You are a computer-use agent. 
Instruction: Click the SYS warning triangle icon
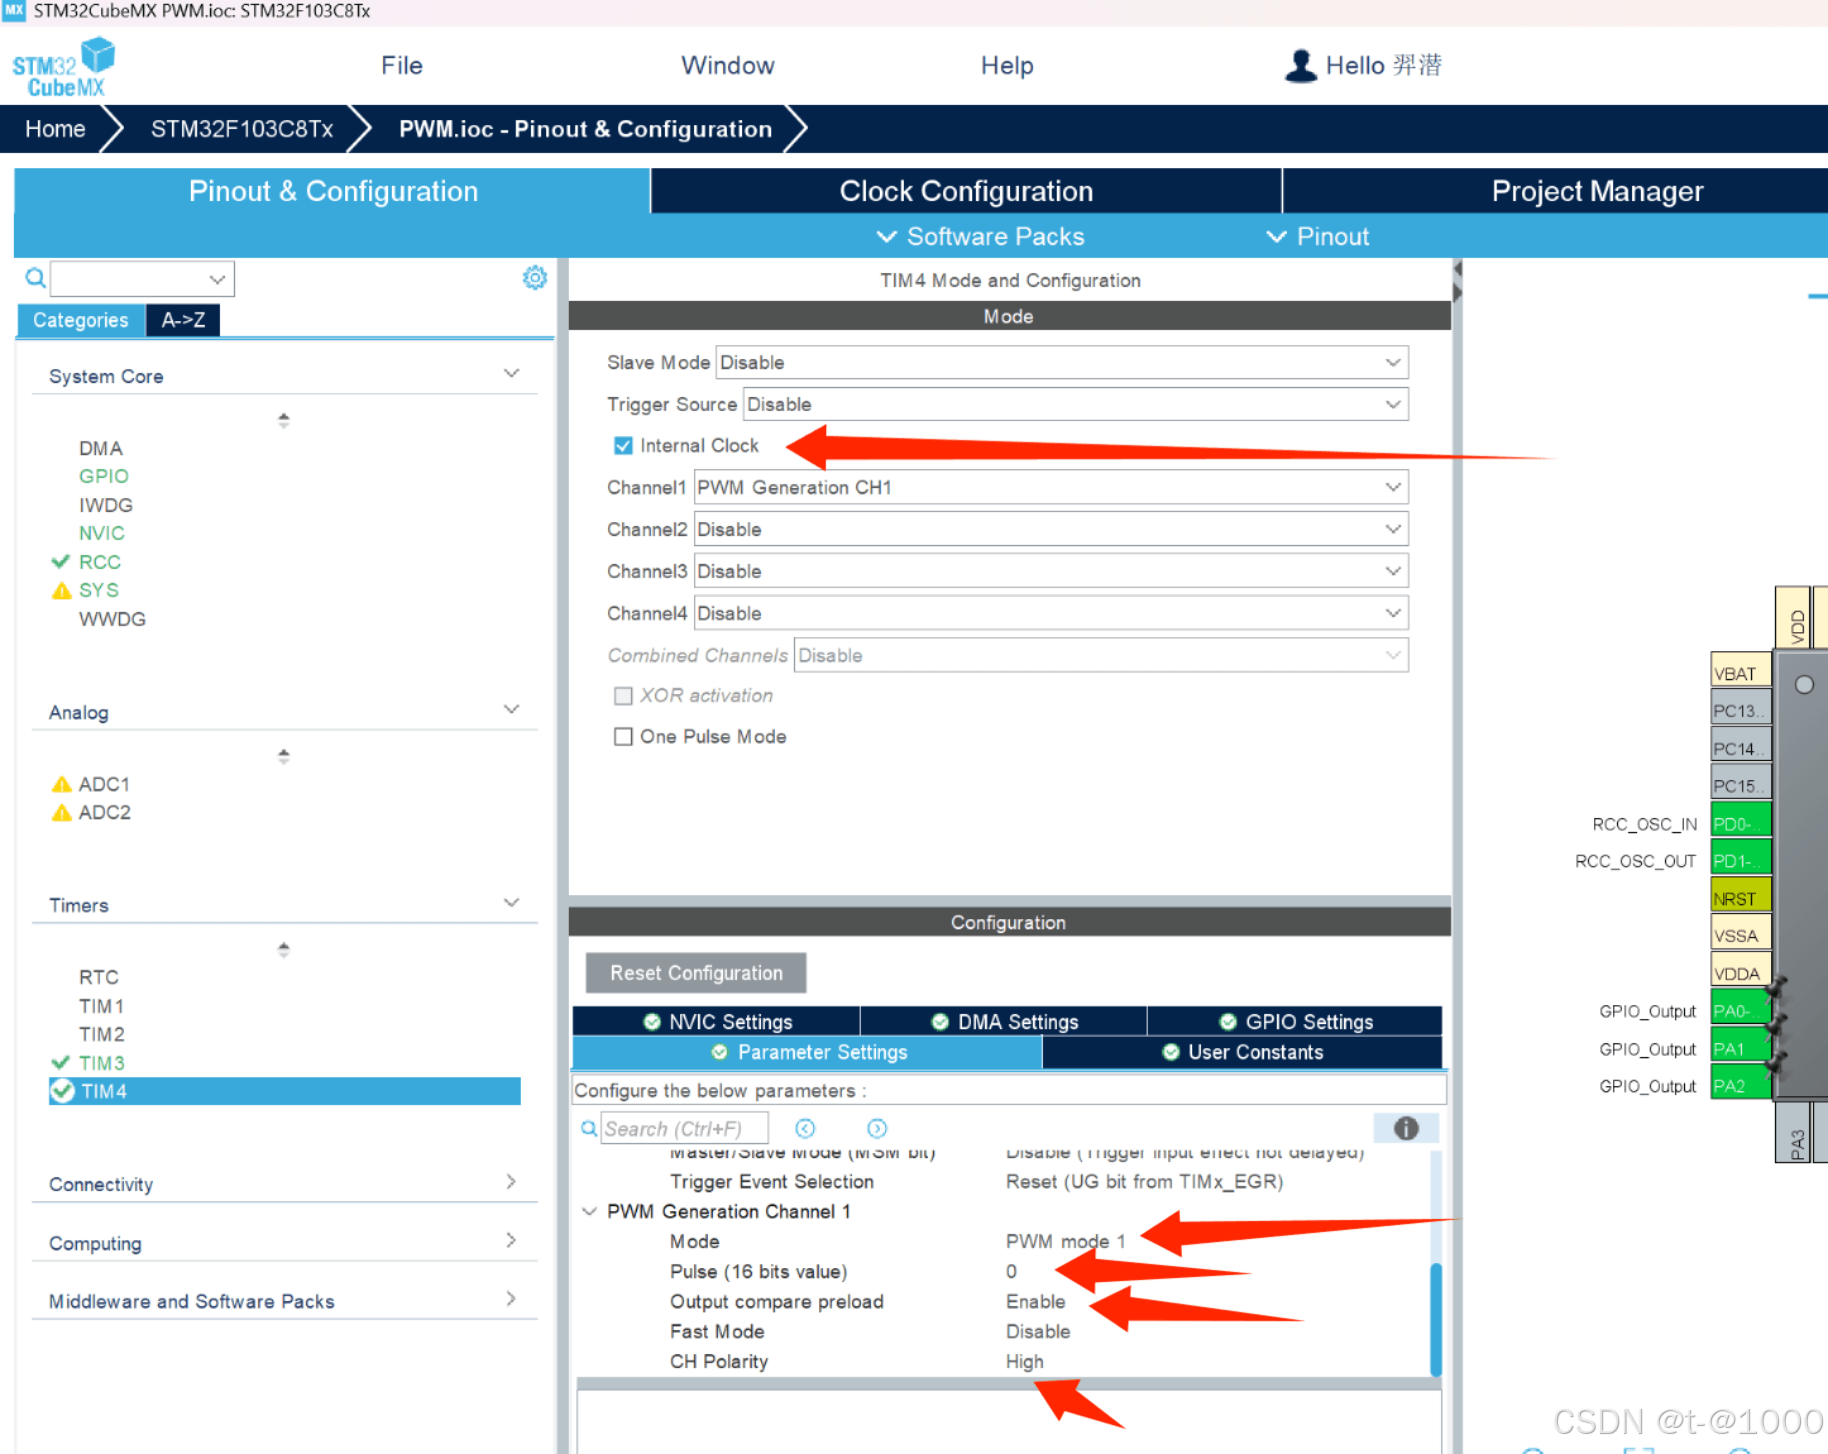(61, 590)
